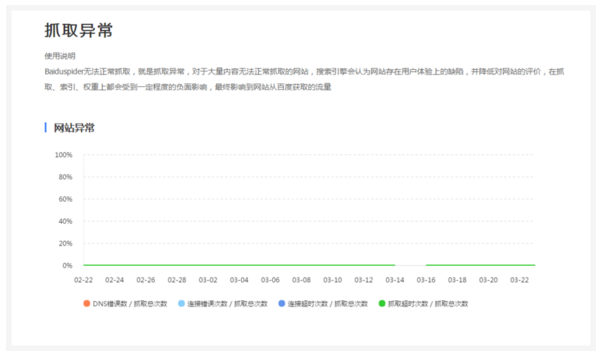Click the 03-20 date label
The height and width of the screenshot is (364, 597).
(x=488, y=280)
